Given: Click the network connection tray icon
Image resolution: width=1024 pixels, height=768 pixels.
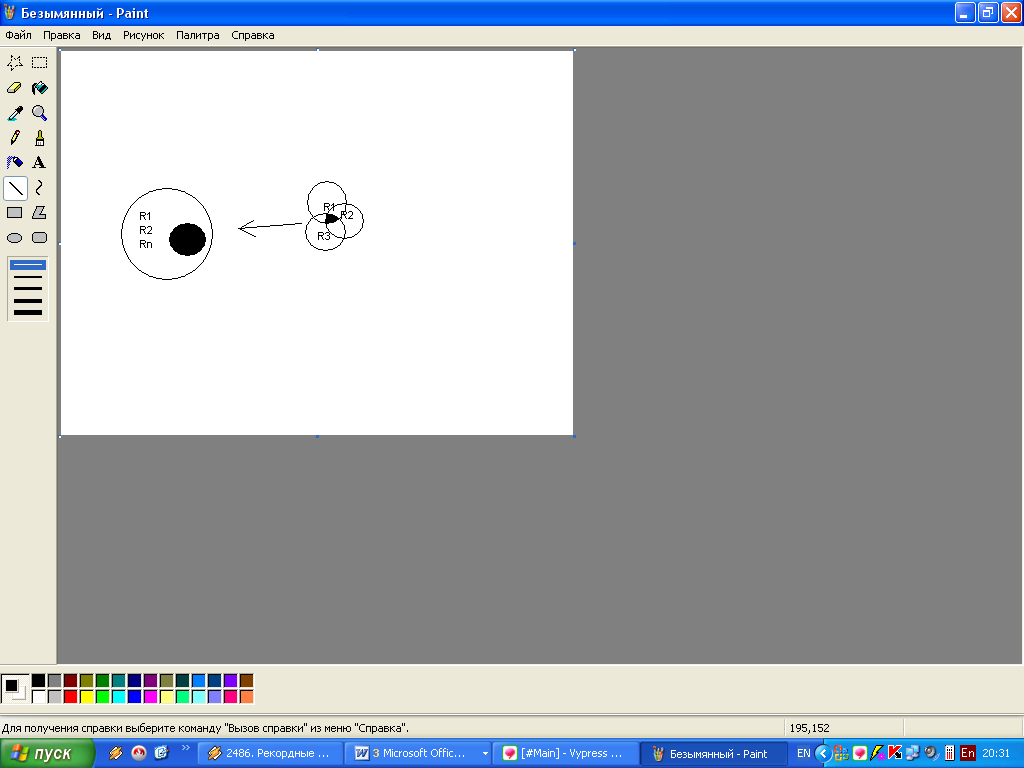Looking at the screenshot, I should coord(913,754).
